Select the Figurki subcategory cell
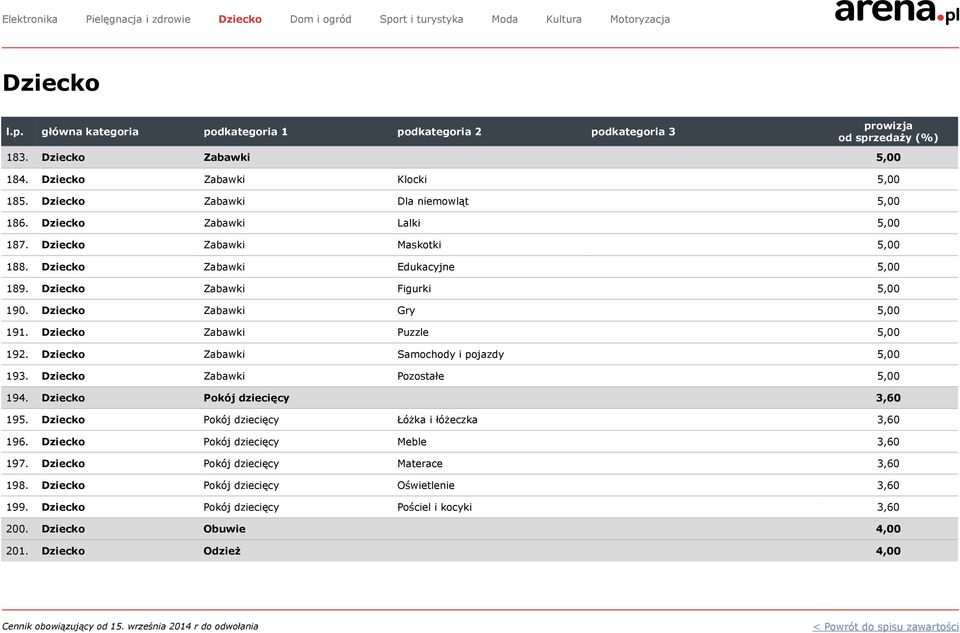Image resolution: width=960 pixels, height=633 pixels. pos(414,288)
